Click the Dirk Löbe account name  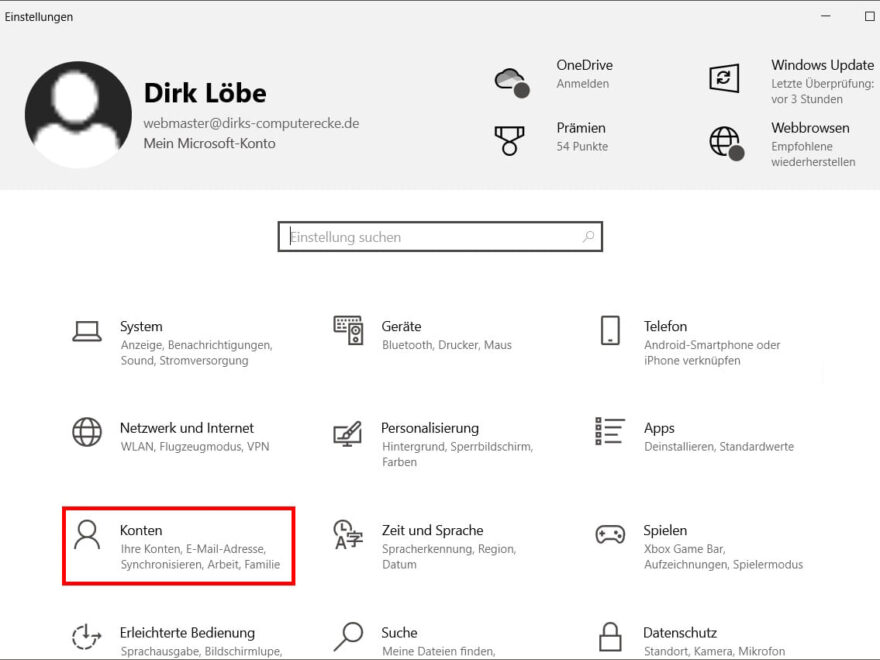tap(205, 93)
